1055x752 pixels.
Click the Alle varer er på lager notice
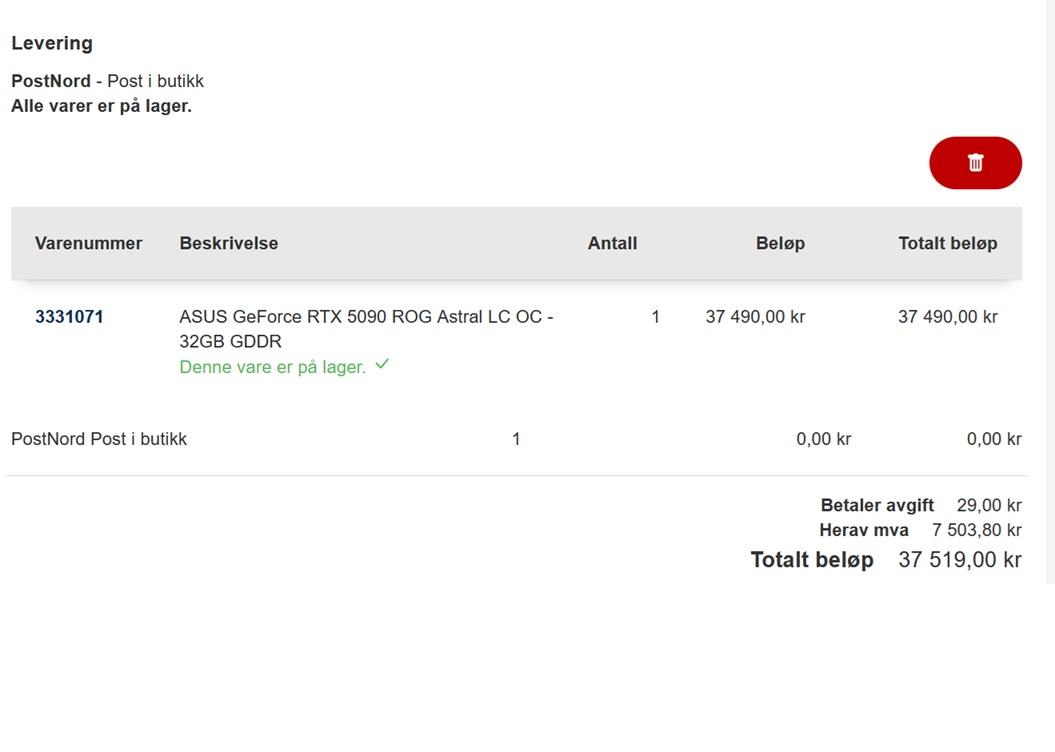[x=101, y=106]
